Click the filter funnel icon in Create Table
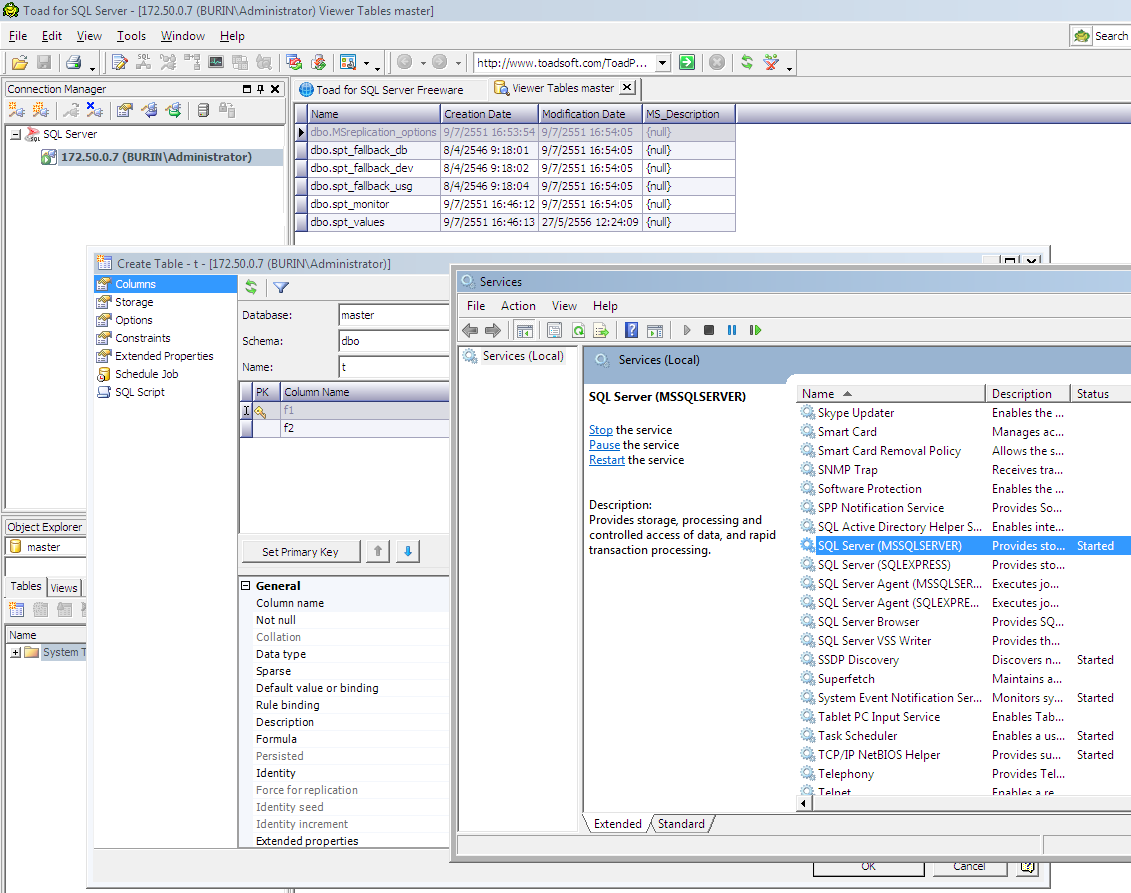Screen dimensions: 1131x893 (281, 287)
